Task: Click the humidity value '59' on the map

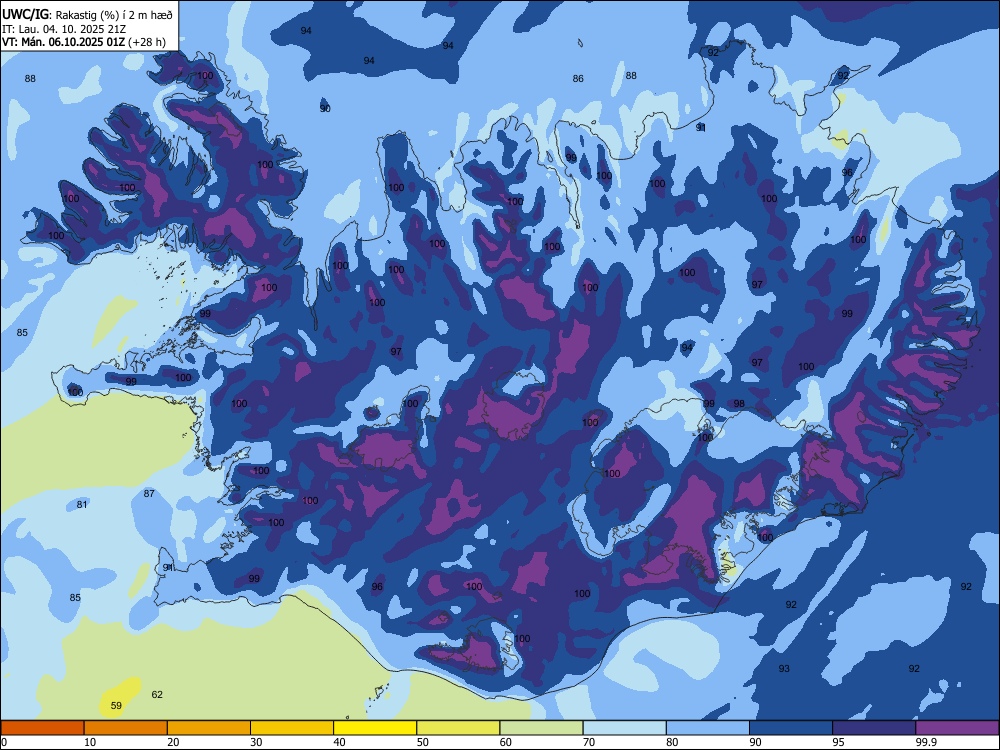Action: [116, 705]
